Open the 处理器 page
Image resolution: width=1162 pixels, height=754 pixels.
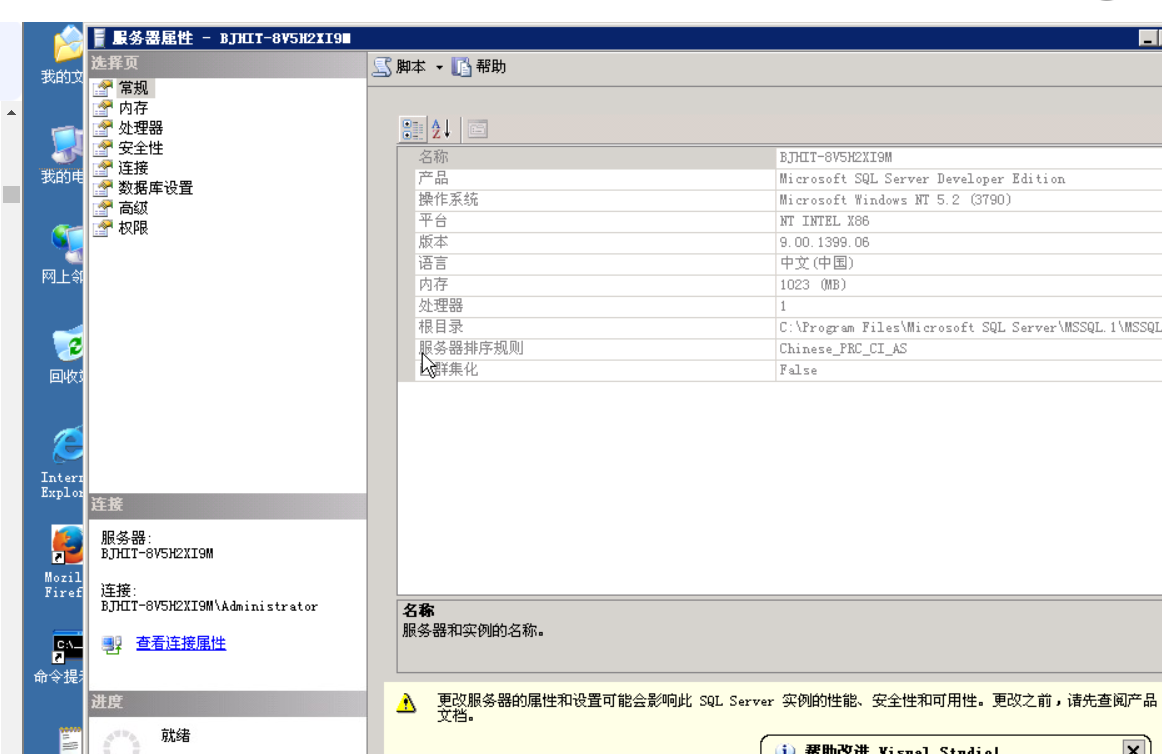coord(141,128)
